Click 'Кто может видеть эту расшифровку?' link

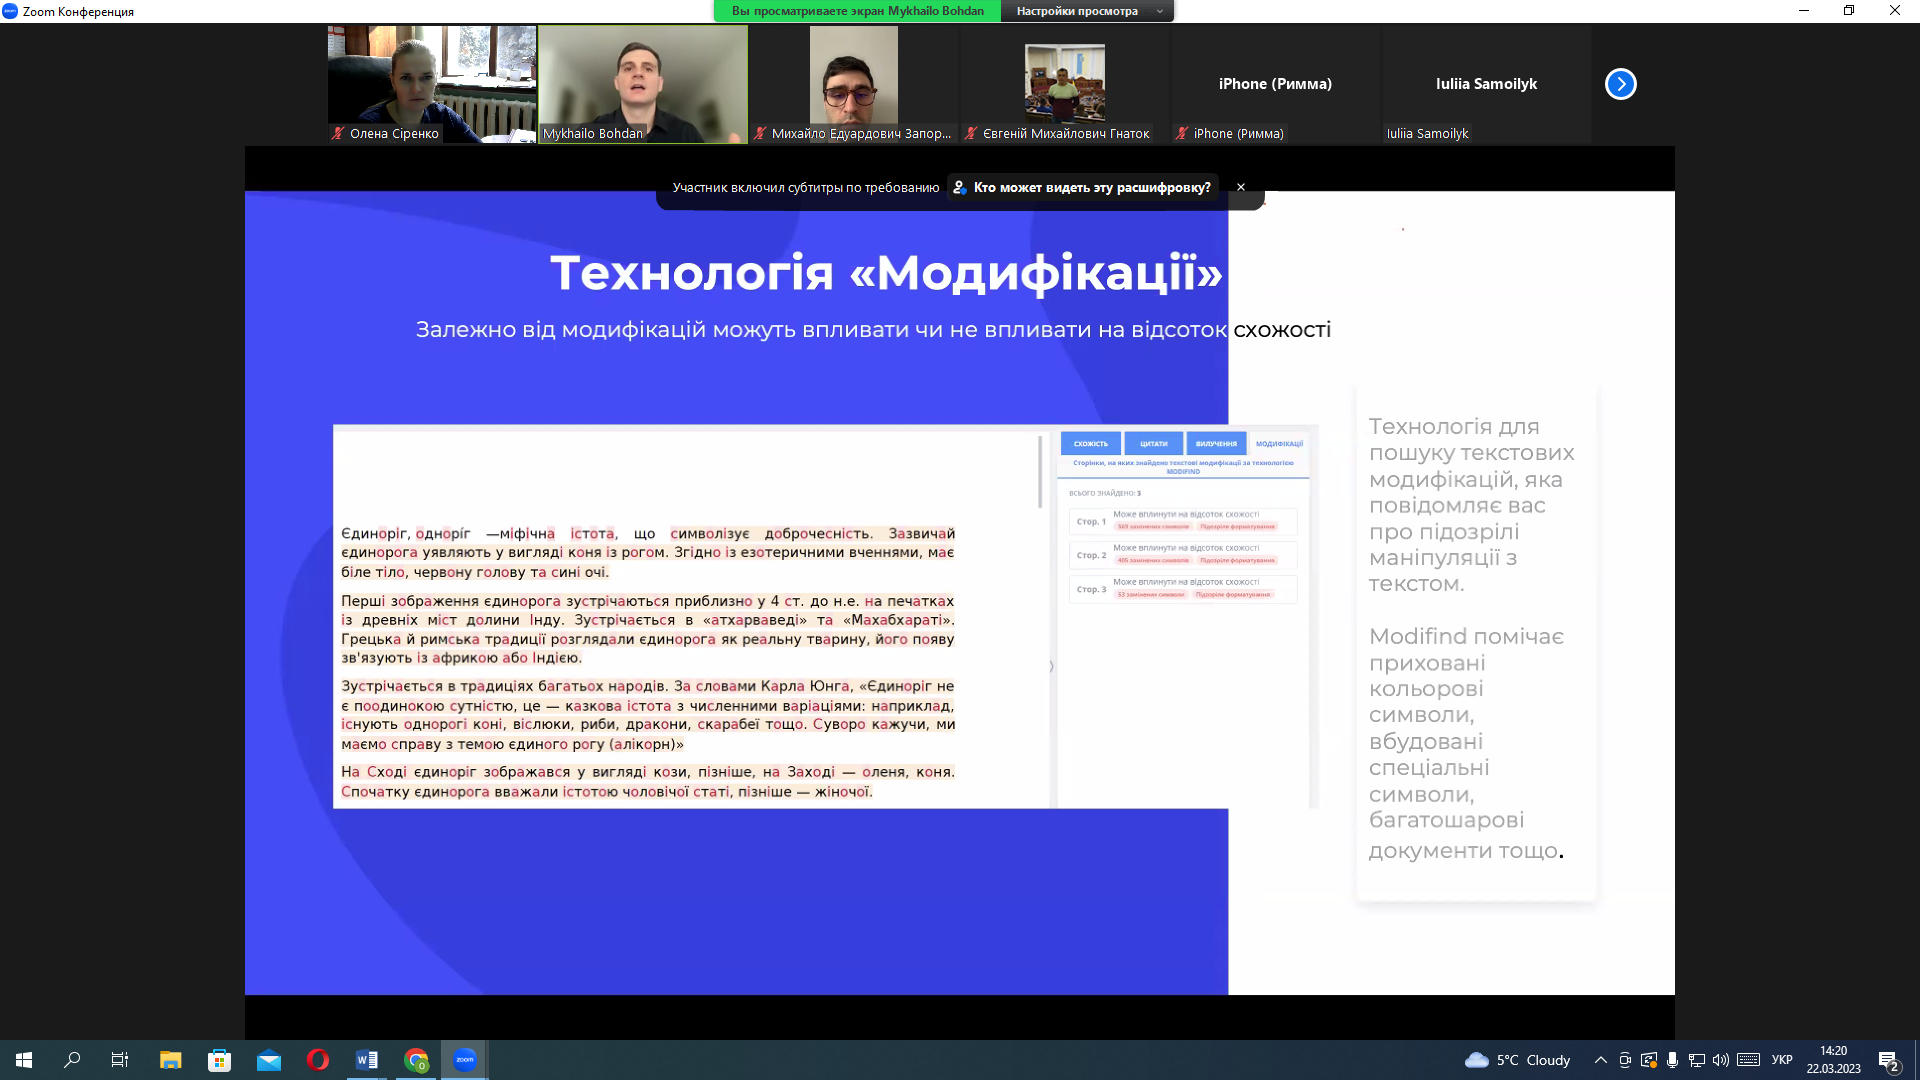point(1083,187)
